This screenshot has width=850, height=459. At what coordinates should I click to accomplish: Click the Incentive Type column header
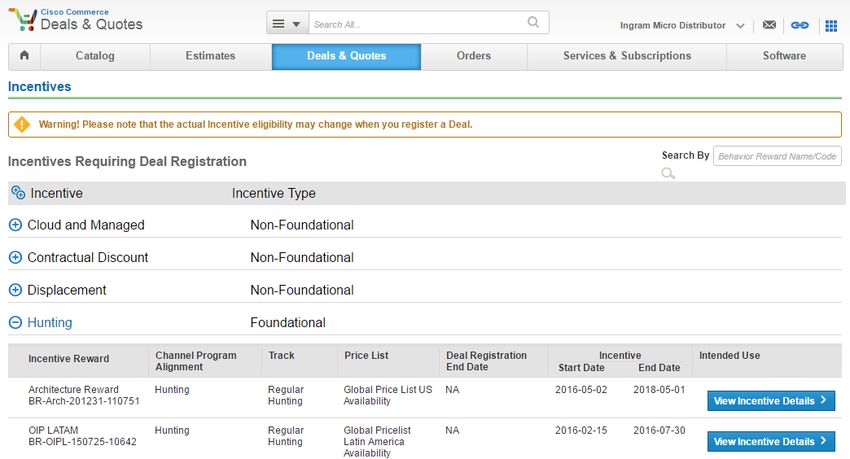click(274, 193)
